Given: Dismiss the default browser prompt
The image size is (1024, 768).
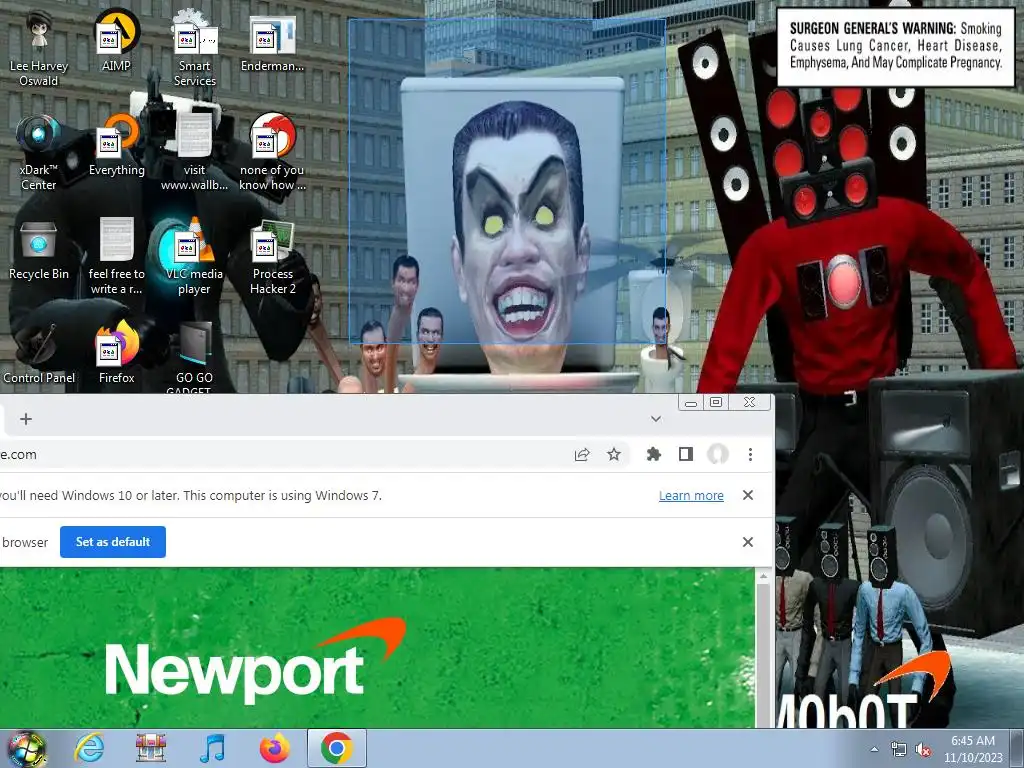Looking at the screenshot, I should tap(748, 542).
